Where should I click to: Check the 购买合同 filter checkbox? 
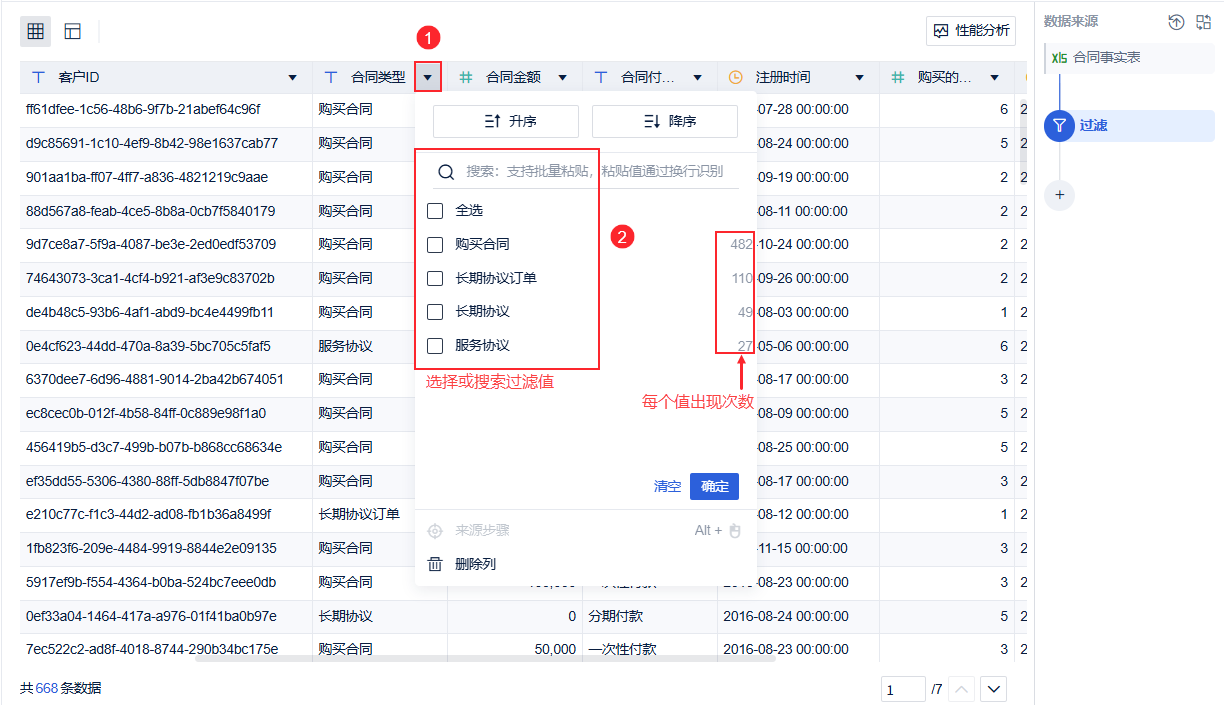(x=435, y=244)
